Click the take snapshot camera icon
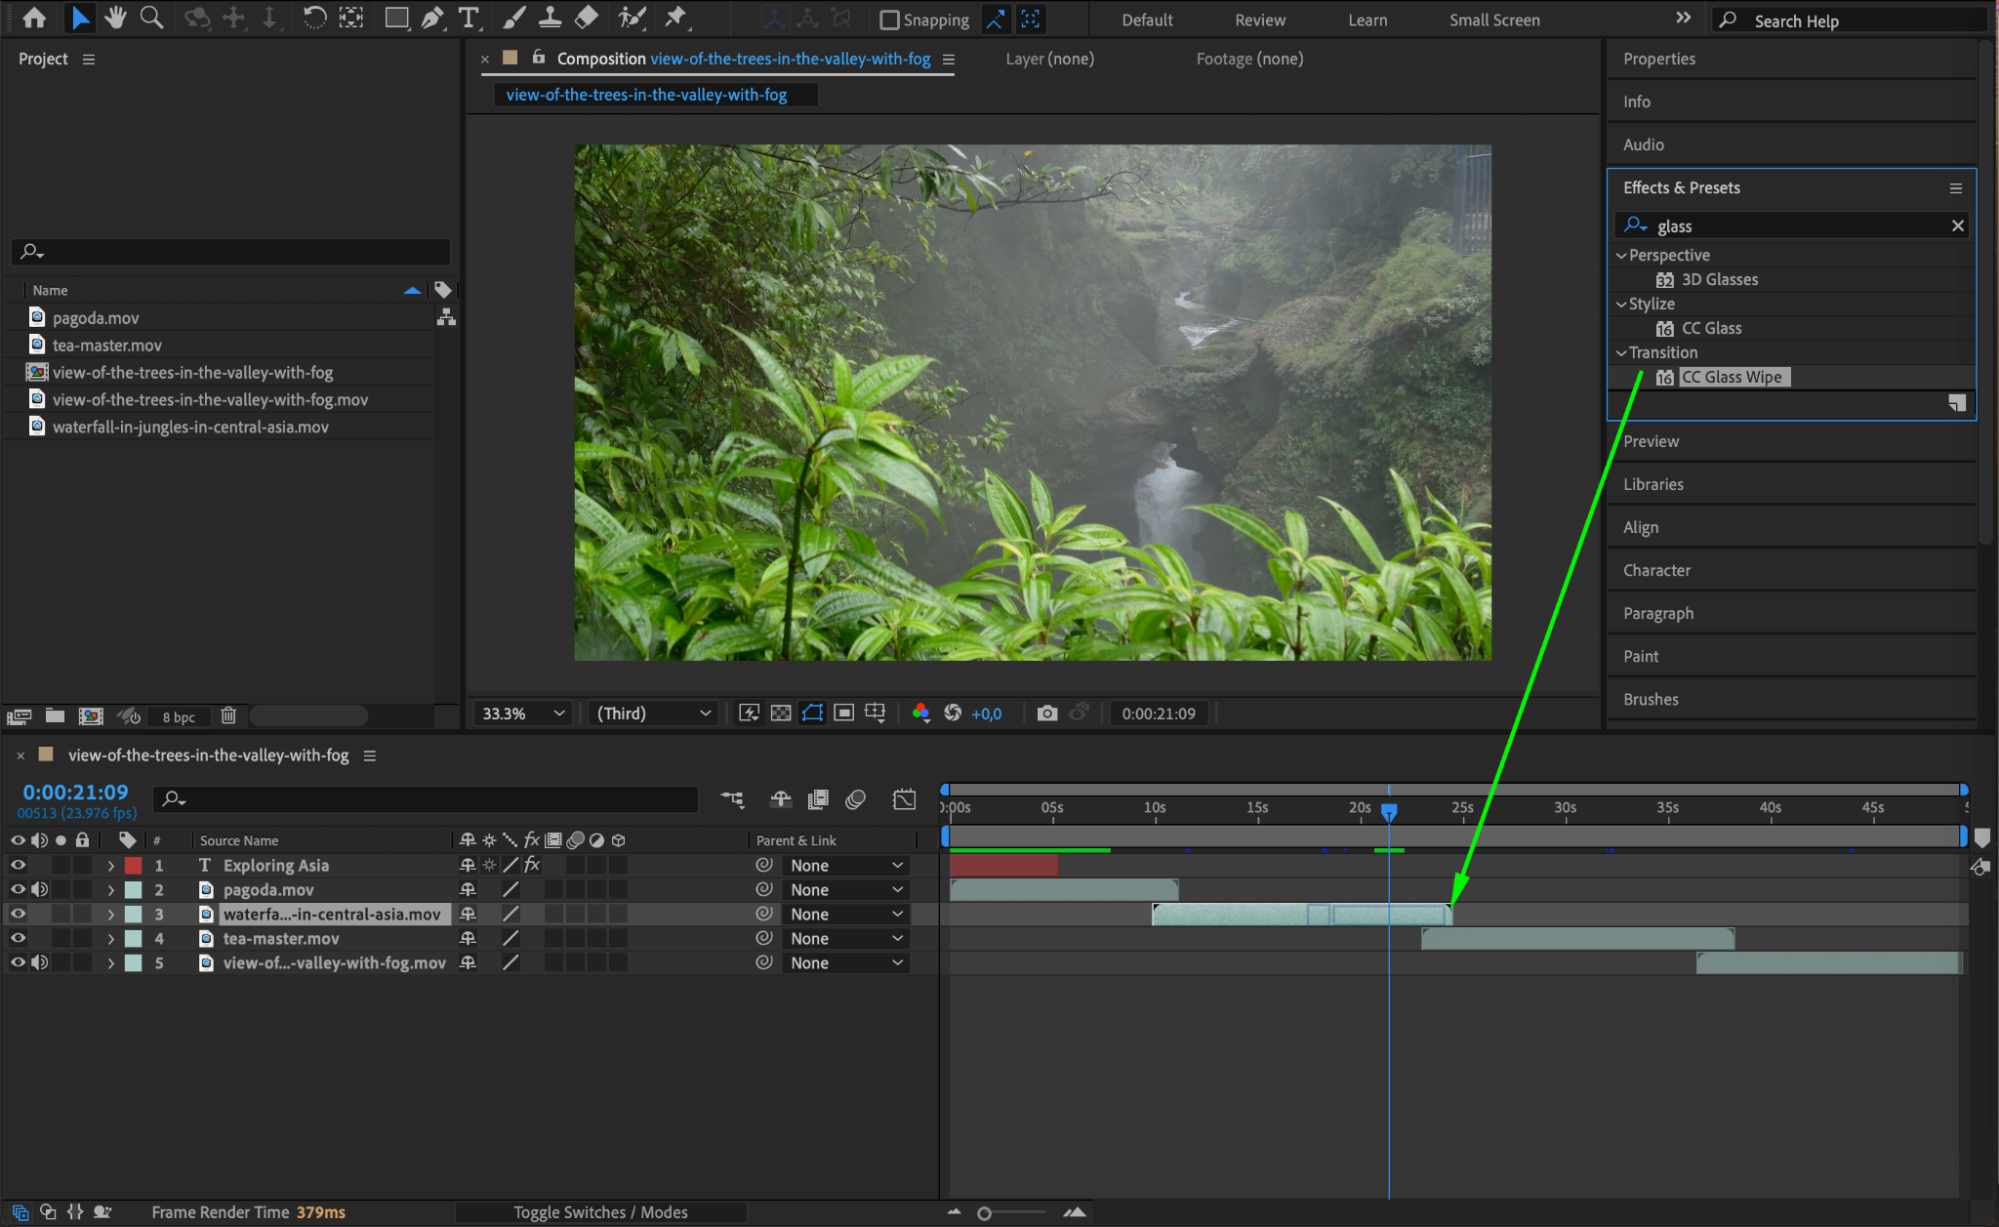 [x=1046, y=713]
